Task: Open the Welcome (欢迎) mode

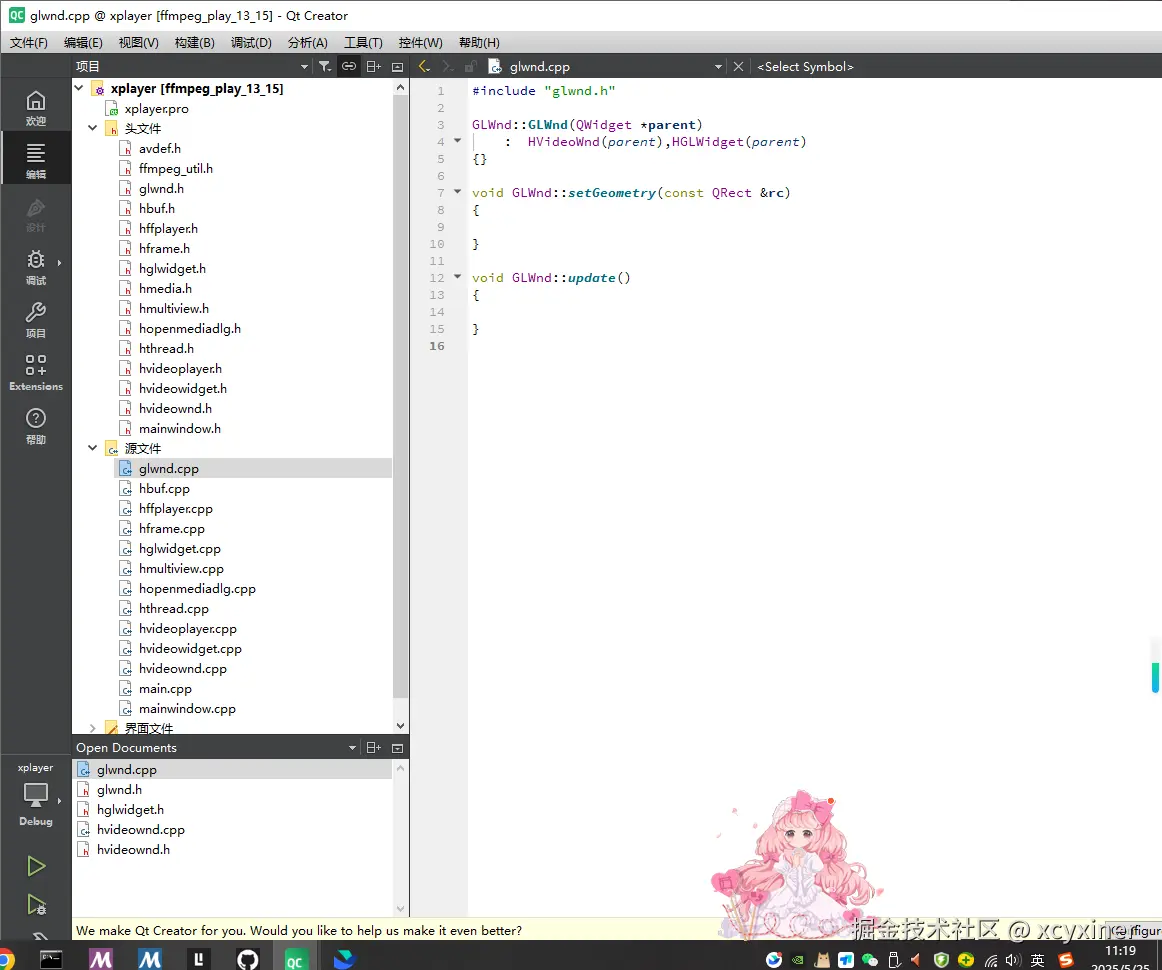Action: coord(36,108)
